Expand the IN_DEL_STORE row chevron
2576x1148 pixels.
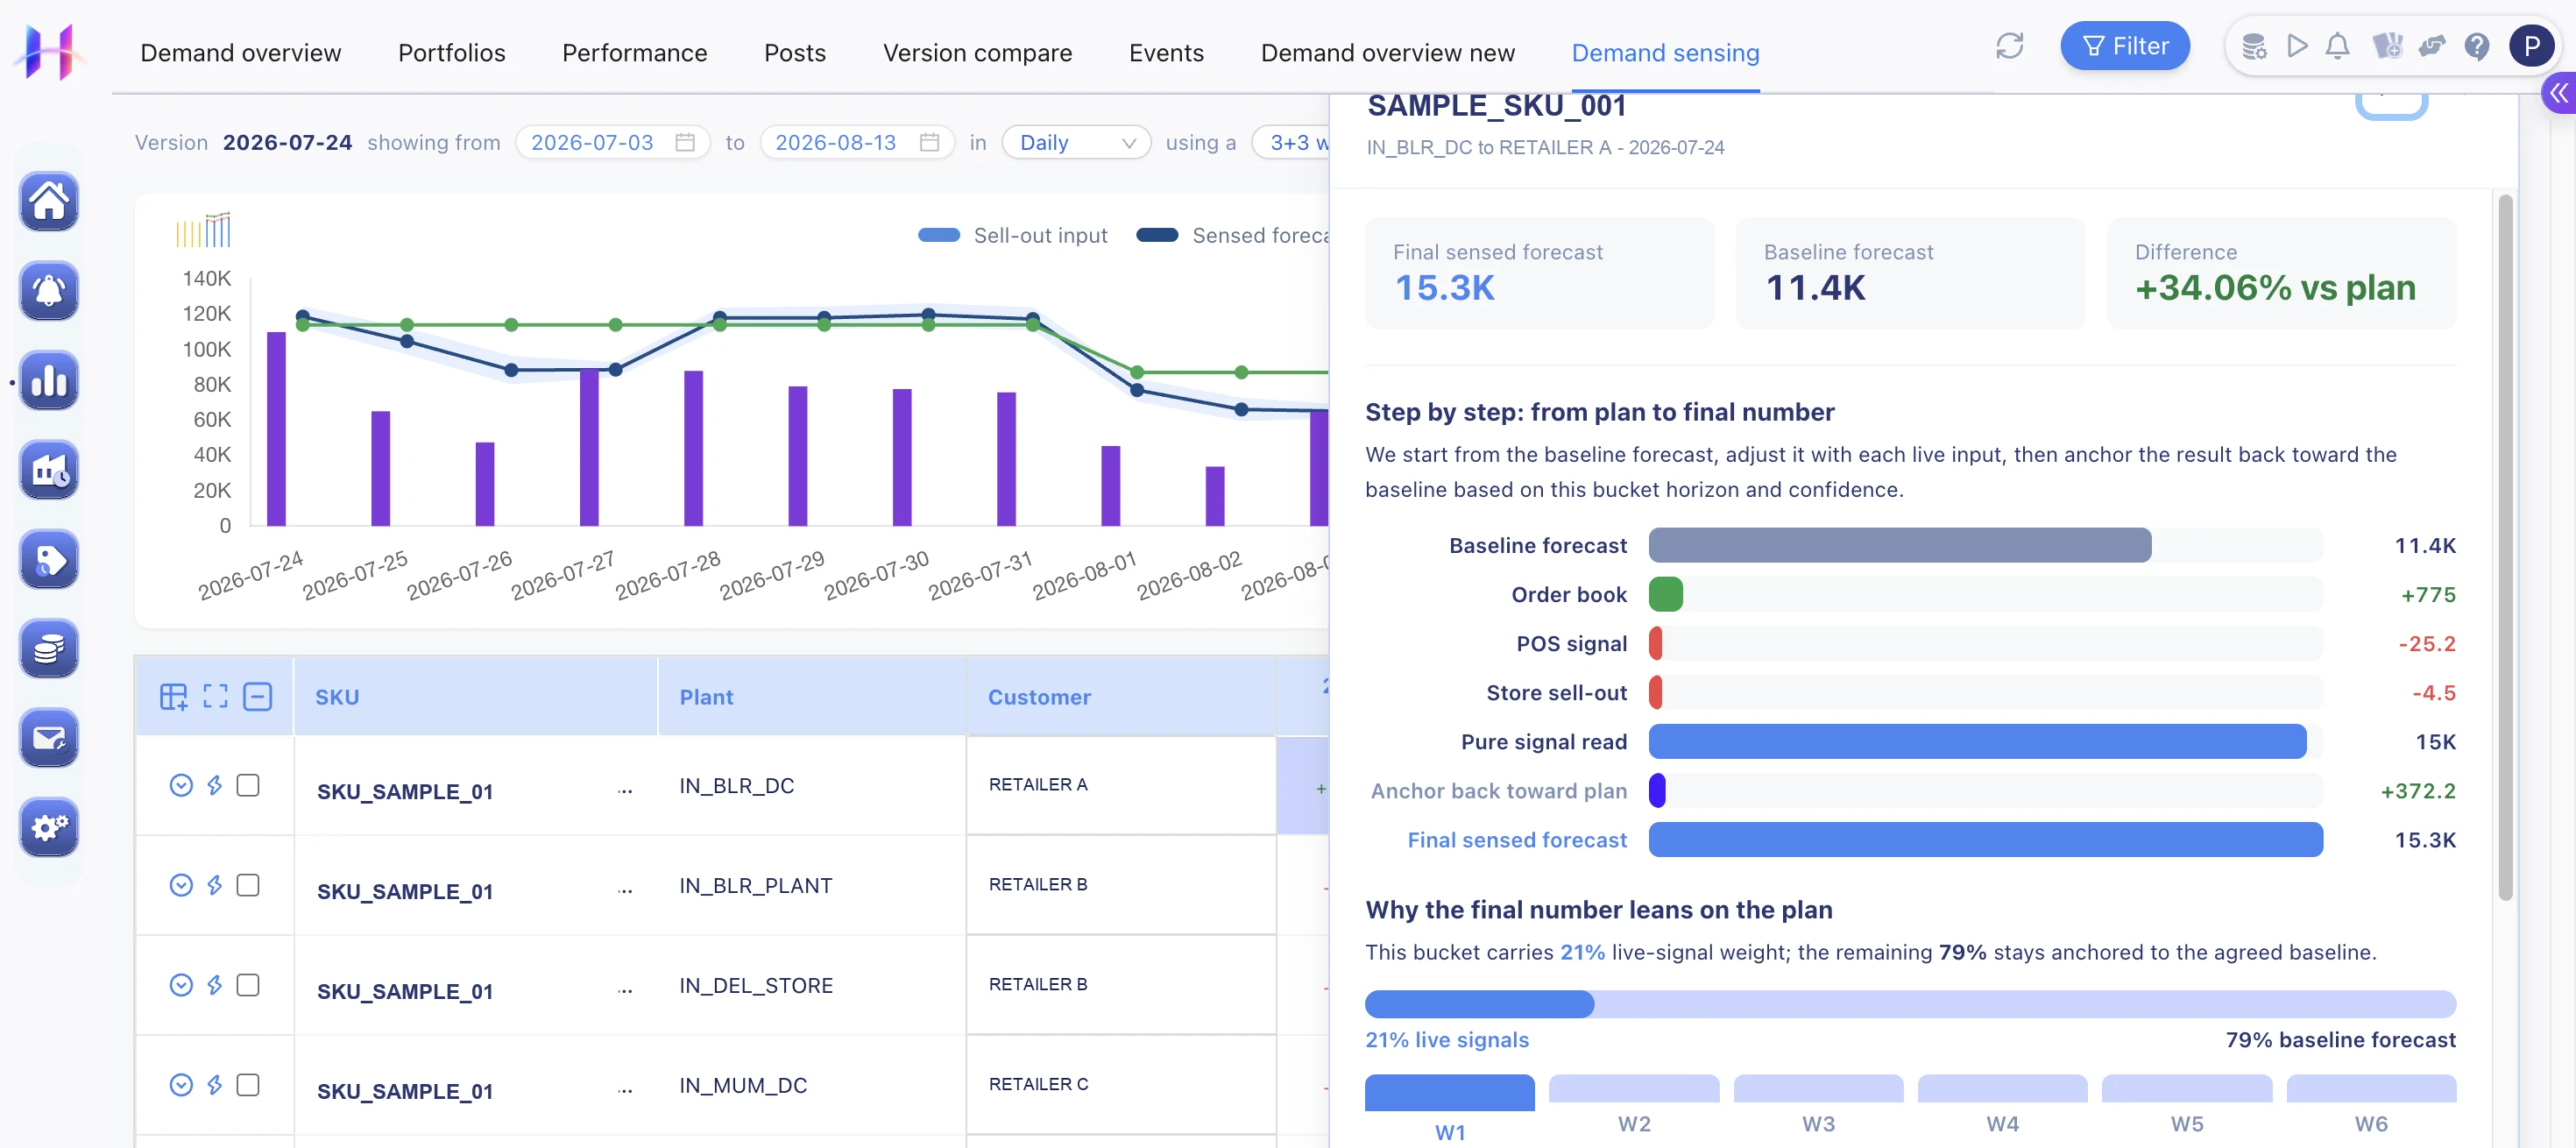pos(181,985)
